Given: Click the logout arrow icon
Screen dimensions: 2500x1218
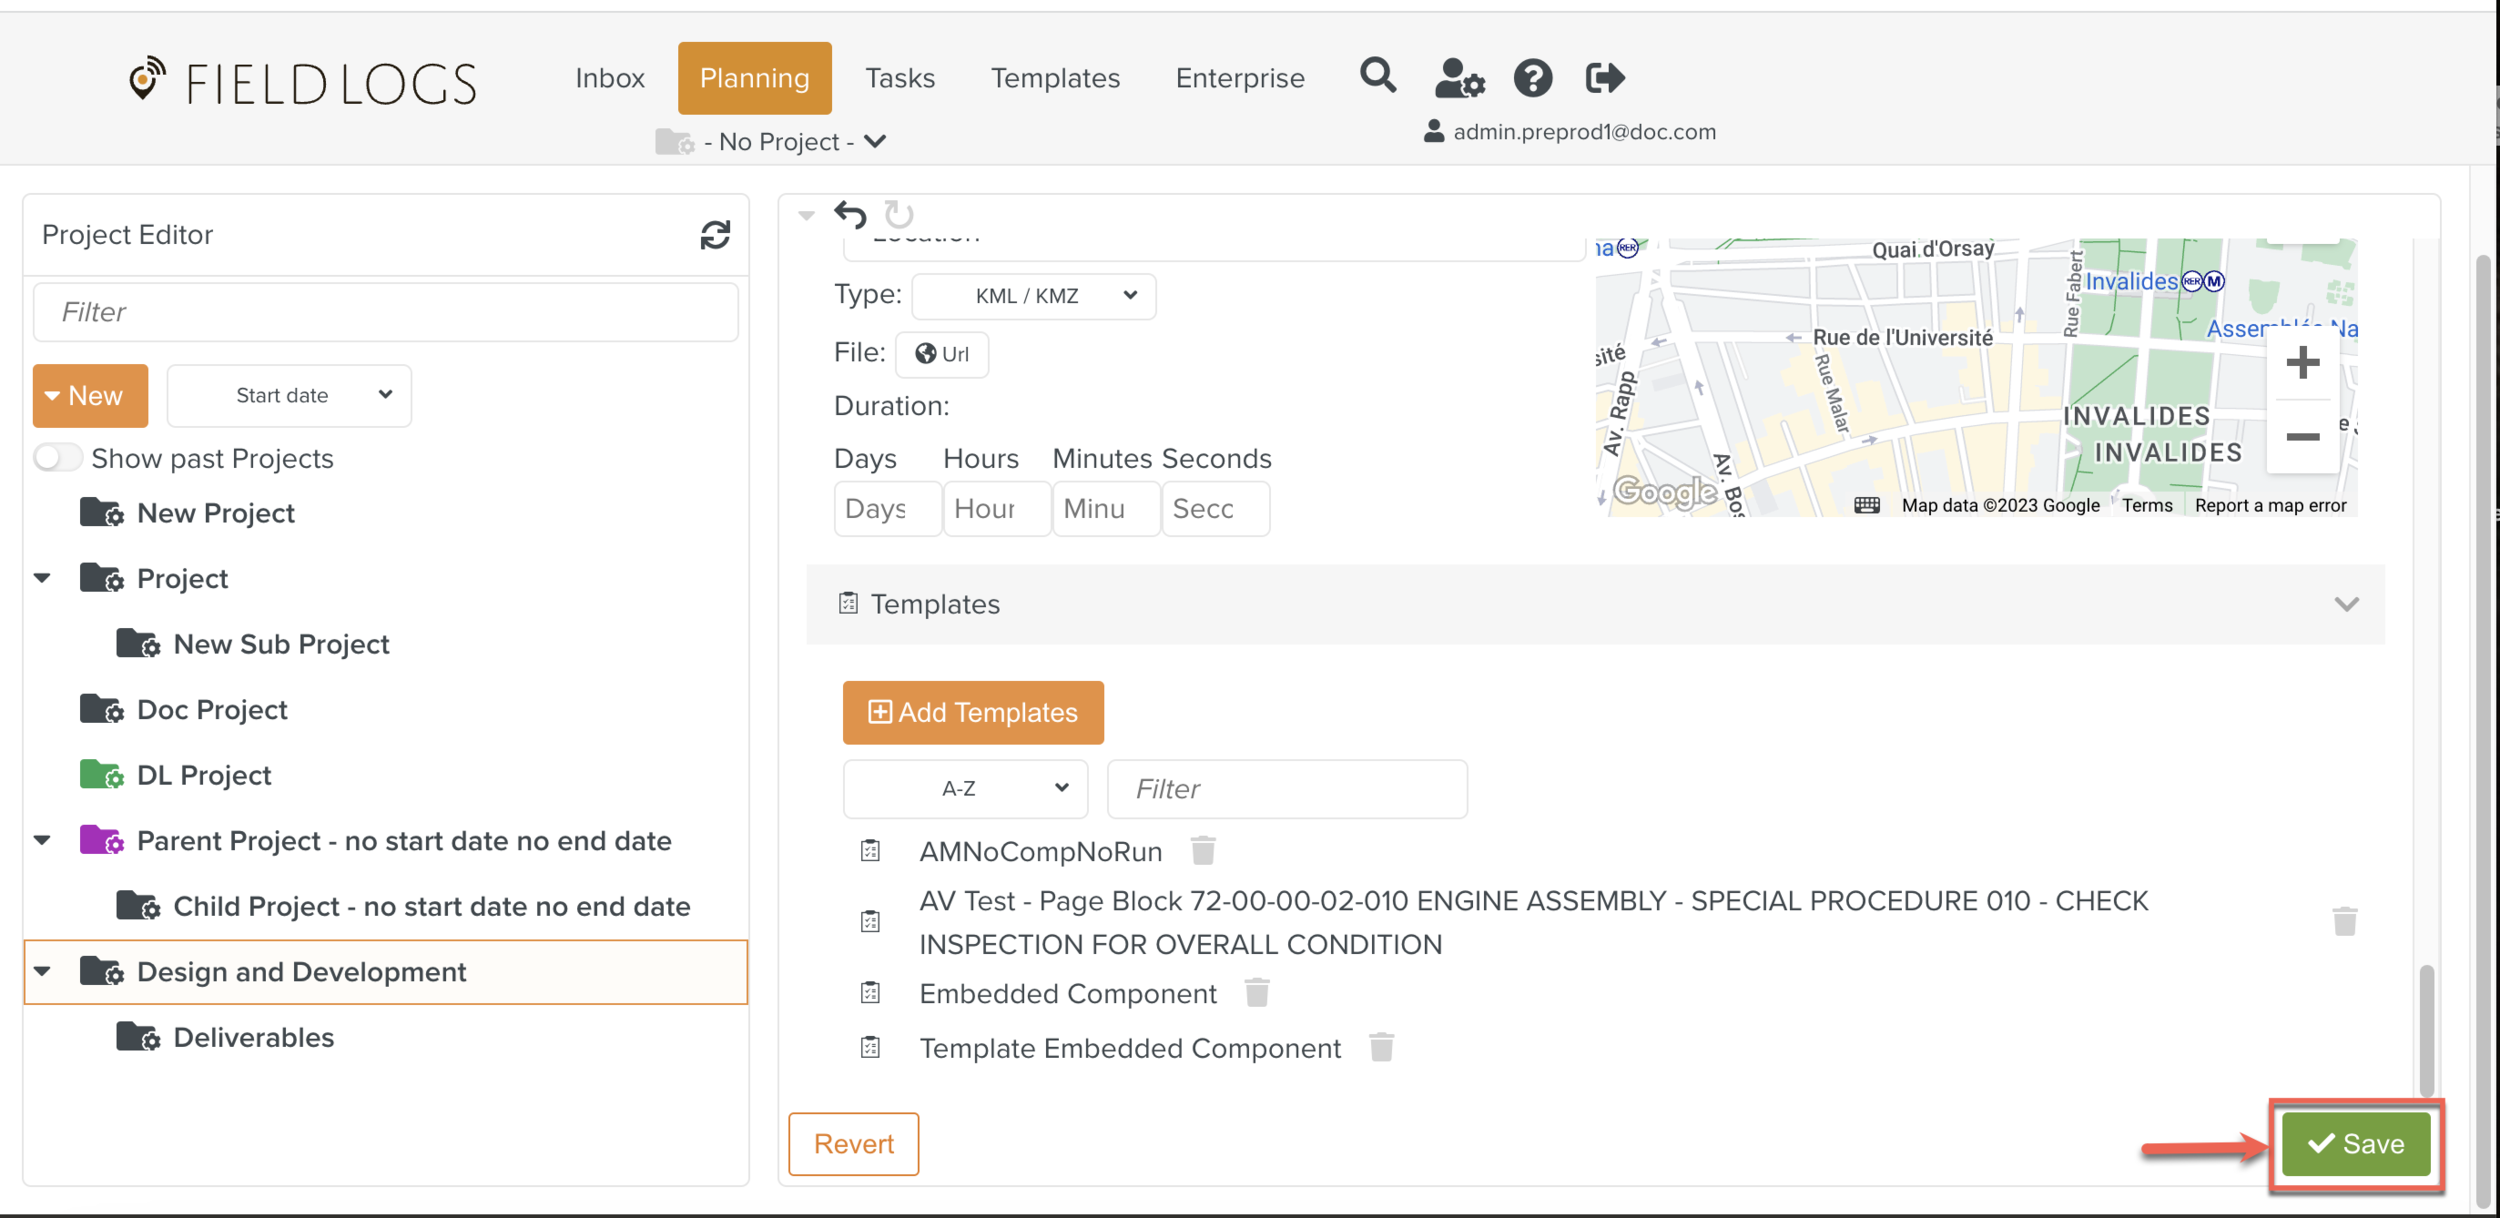Looking at the screenshot, I should coord(1605,78).
